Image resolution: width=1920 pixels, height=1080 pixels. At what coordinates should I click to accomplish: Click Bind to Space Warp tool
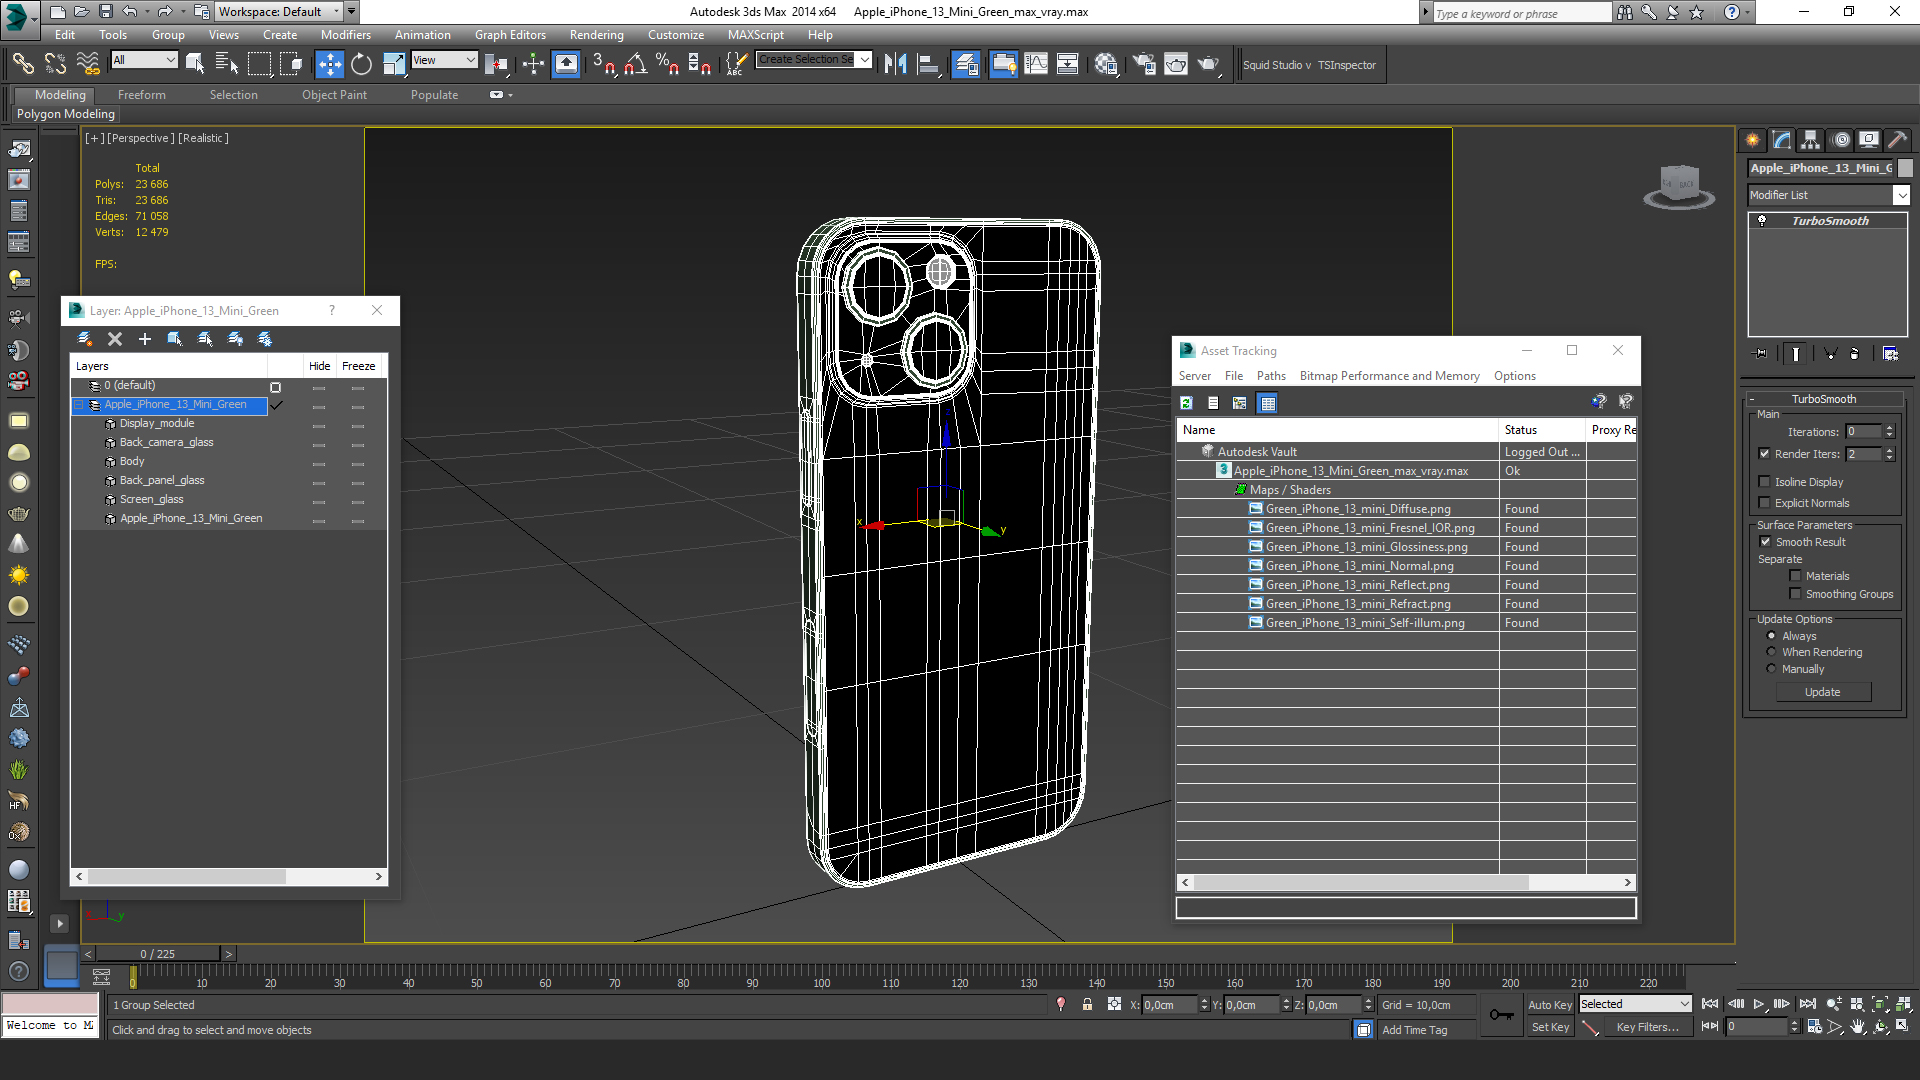pyautogui.click(x=88, y=64)
